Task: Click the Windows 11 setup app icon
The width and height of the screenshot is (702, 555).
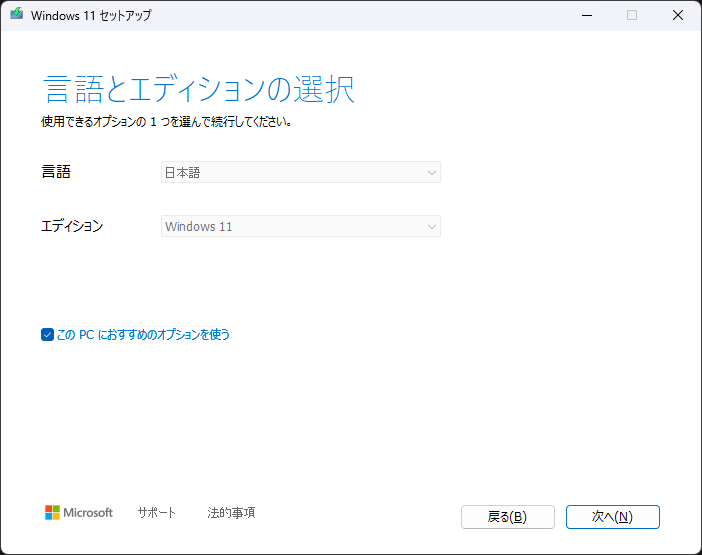Action: point(17,14)
